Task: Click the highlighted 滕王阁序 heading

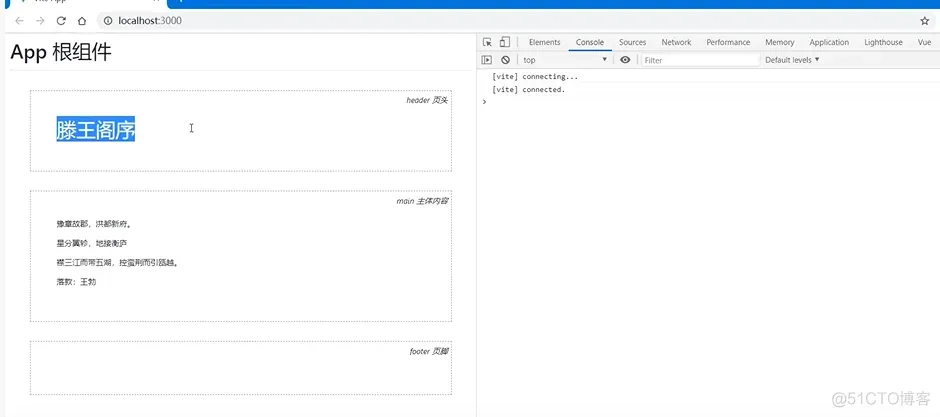Action: (96, 129)
